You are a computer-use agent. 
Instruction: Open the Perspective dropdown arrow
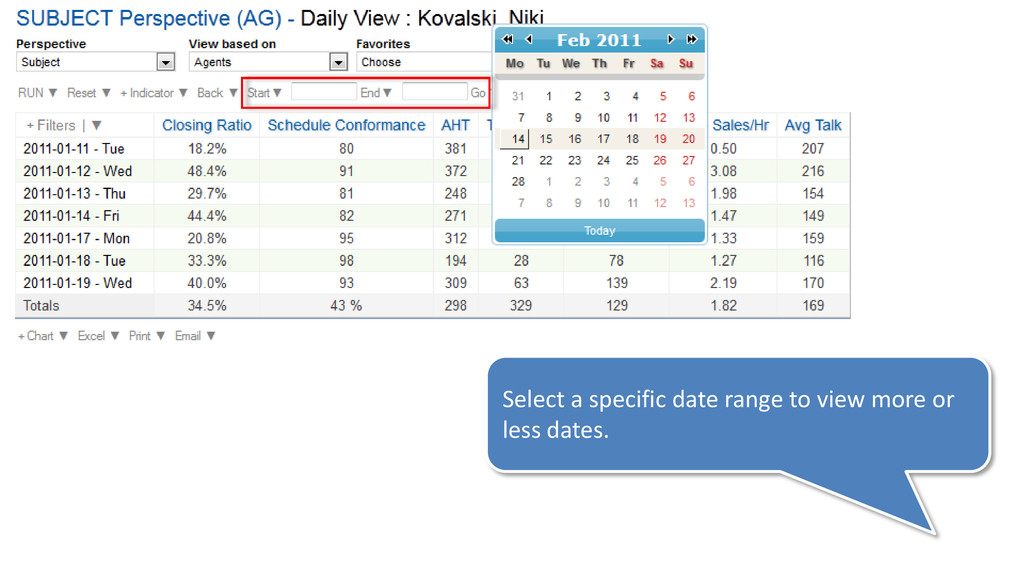[x=166, y=62]
